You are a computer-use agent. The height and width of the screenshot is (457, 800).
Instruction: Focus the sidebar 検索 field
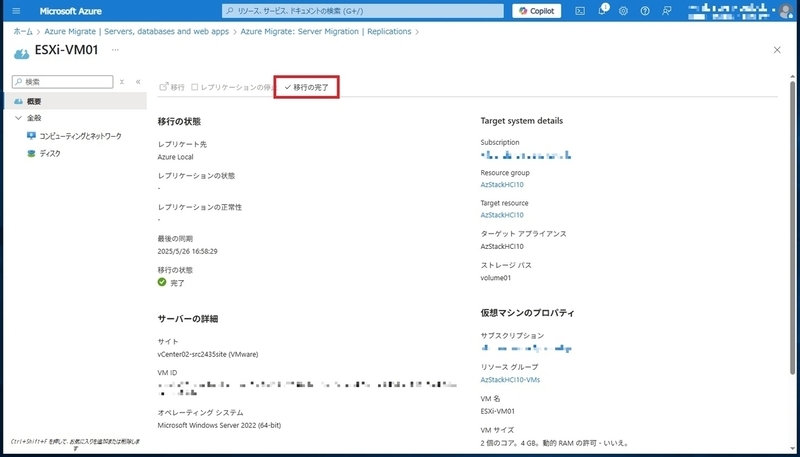tap(62, 82)
